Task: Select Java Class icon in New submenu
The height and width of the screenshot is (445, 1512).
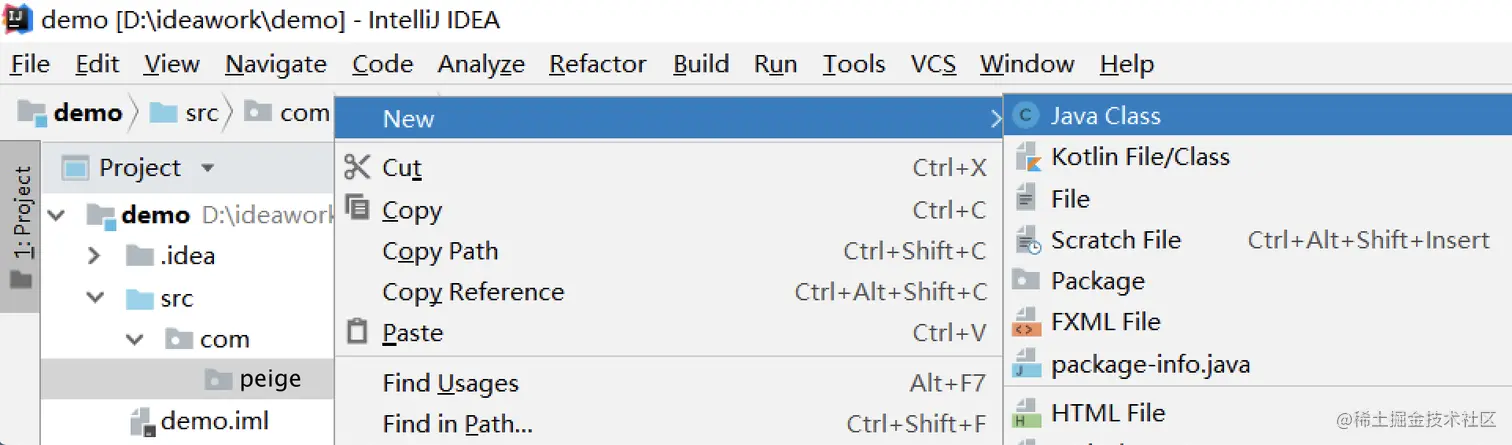Action: (1025, 116)
